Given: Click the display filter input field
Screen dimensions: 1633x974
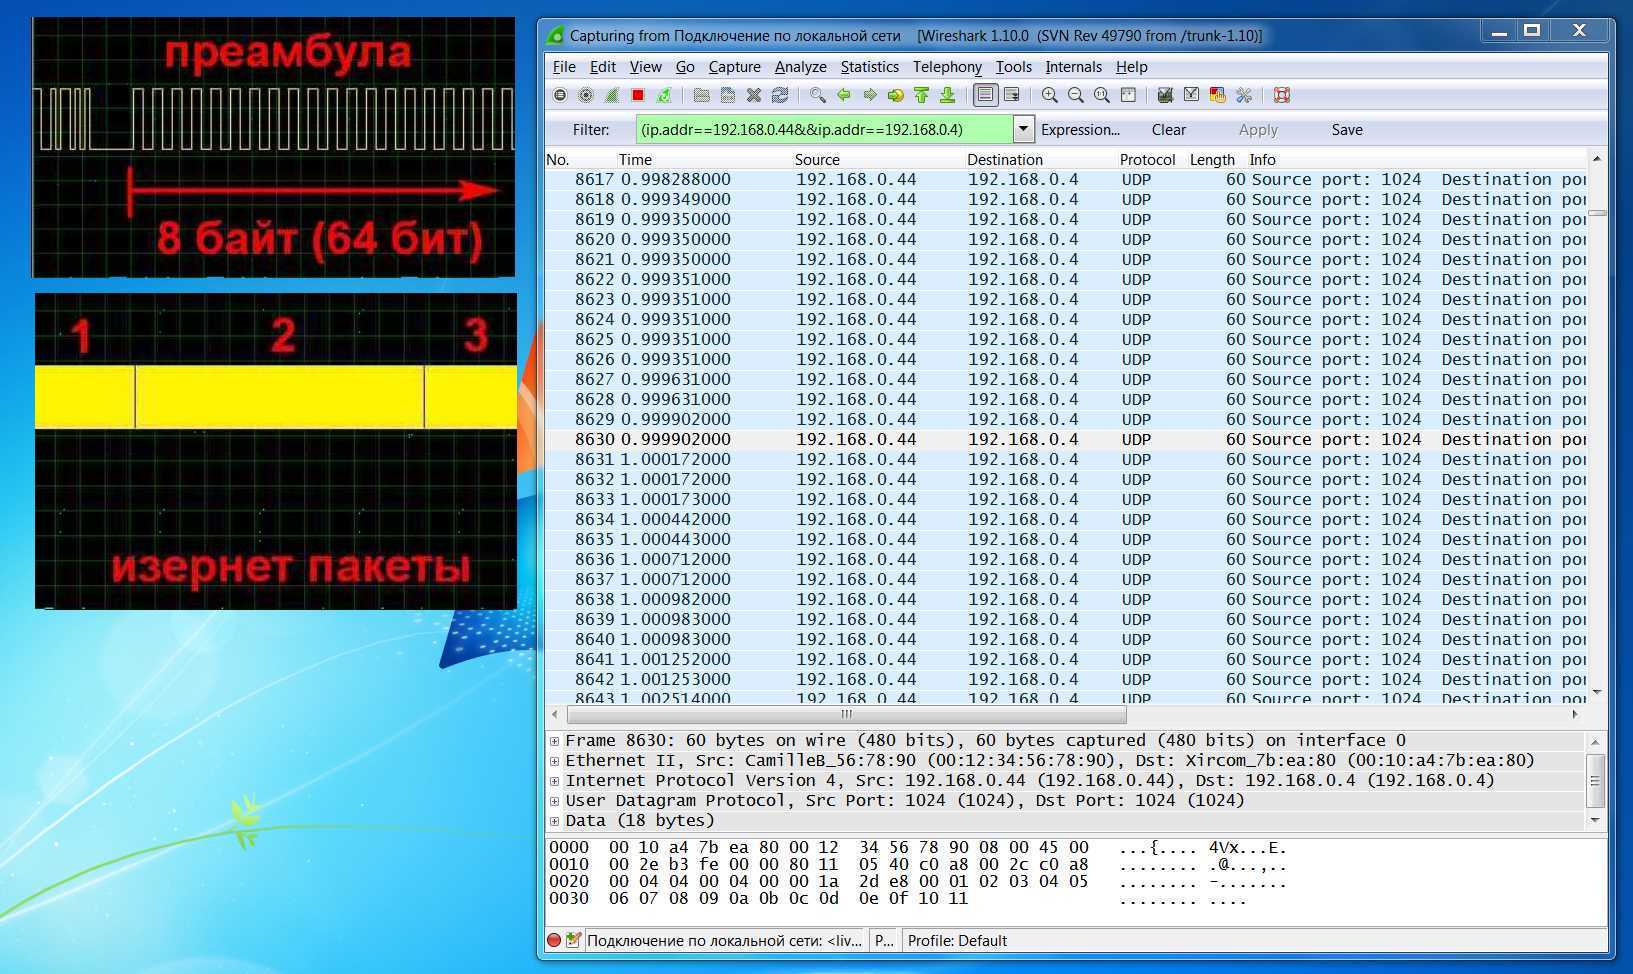Looking at the screenshot, I should (x=825, y=129).
